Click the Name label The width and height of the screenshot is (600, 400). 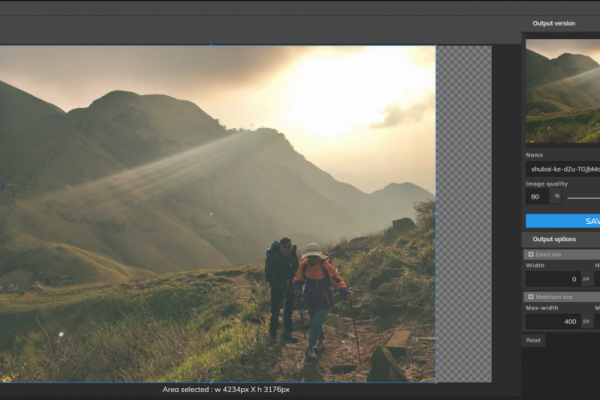tap(534, 155)
